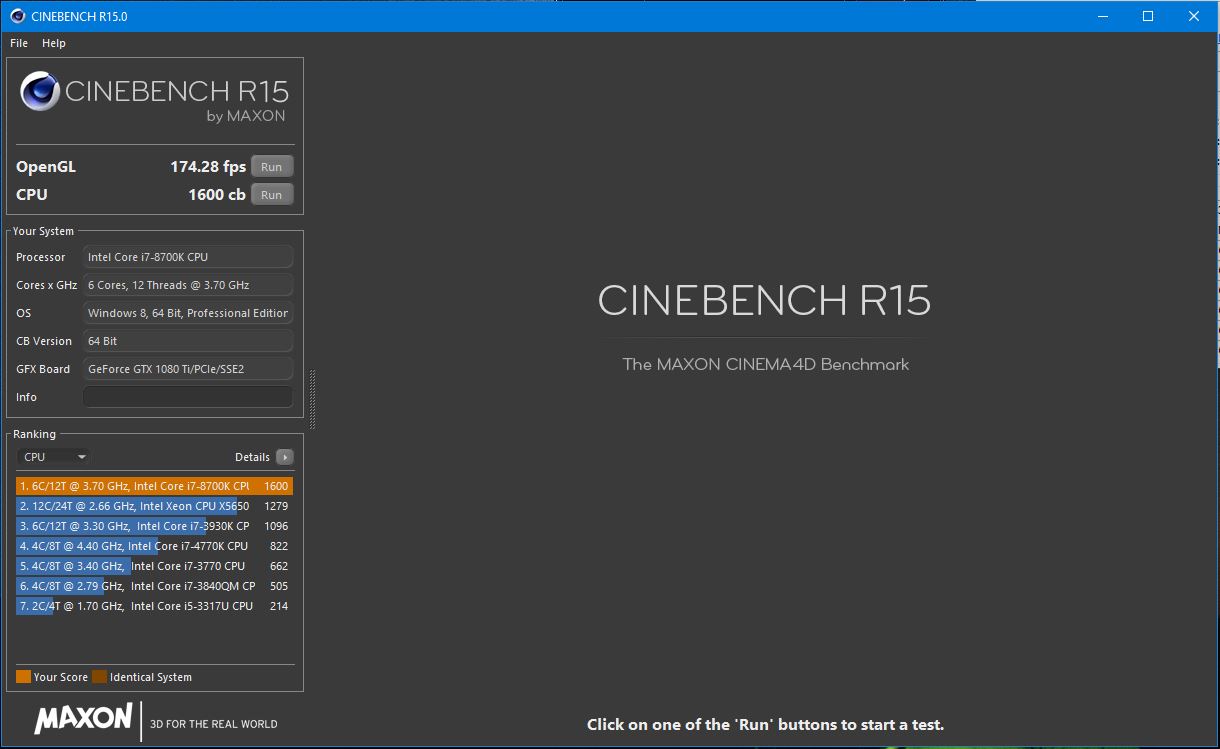The height and width of the screenshot is (749, 1220).
Task: Click the panel splitter handle beside left panel
Action: [x=312, y=399]
